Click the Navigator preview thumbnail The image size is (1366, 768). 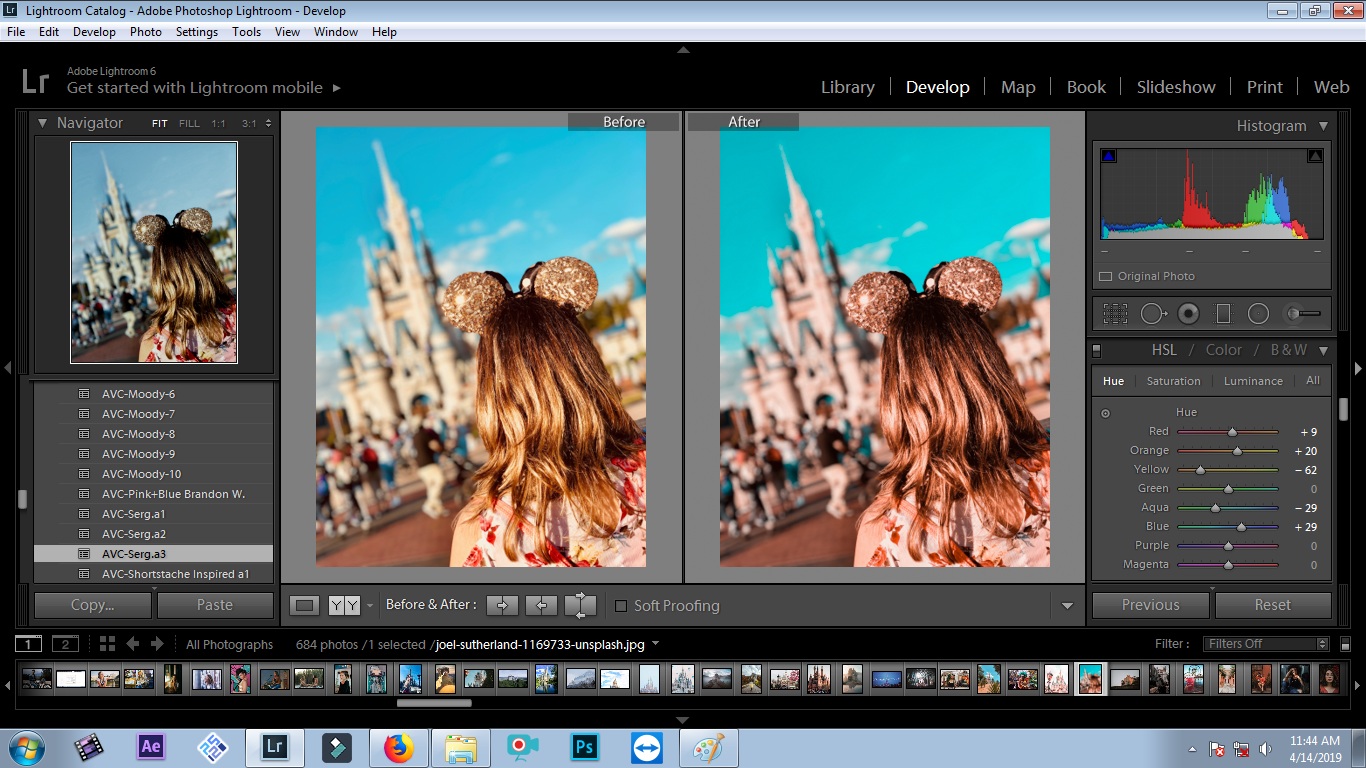[x=154, y=252]
